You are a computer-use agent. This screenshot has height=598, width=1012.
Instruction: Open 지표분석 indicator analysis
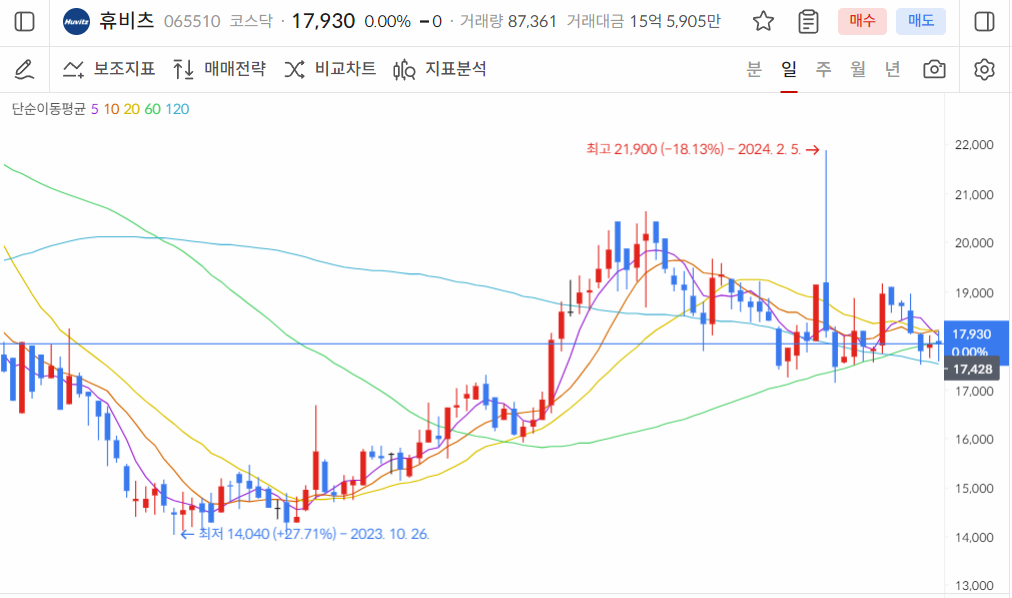click(x=440, y=69)
